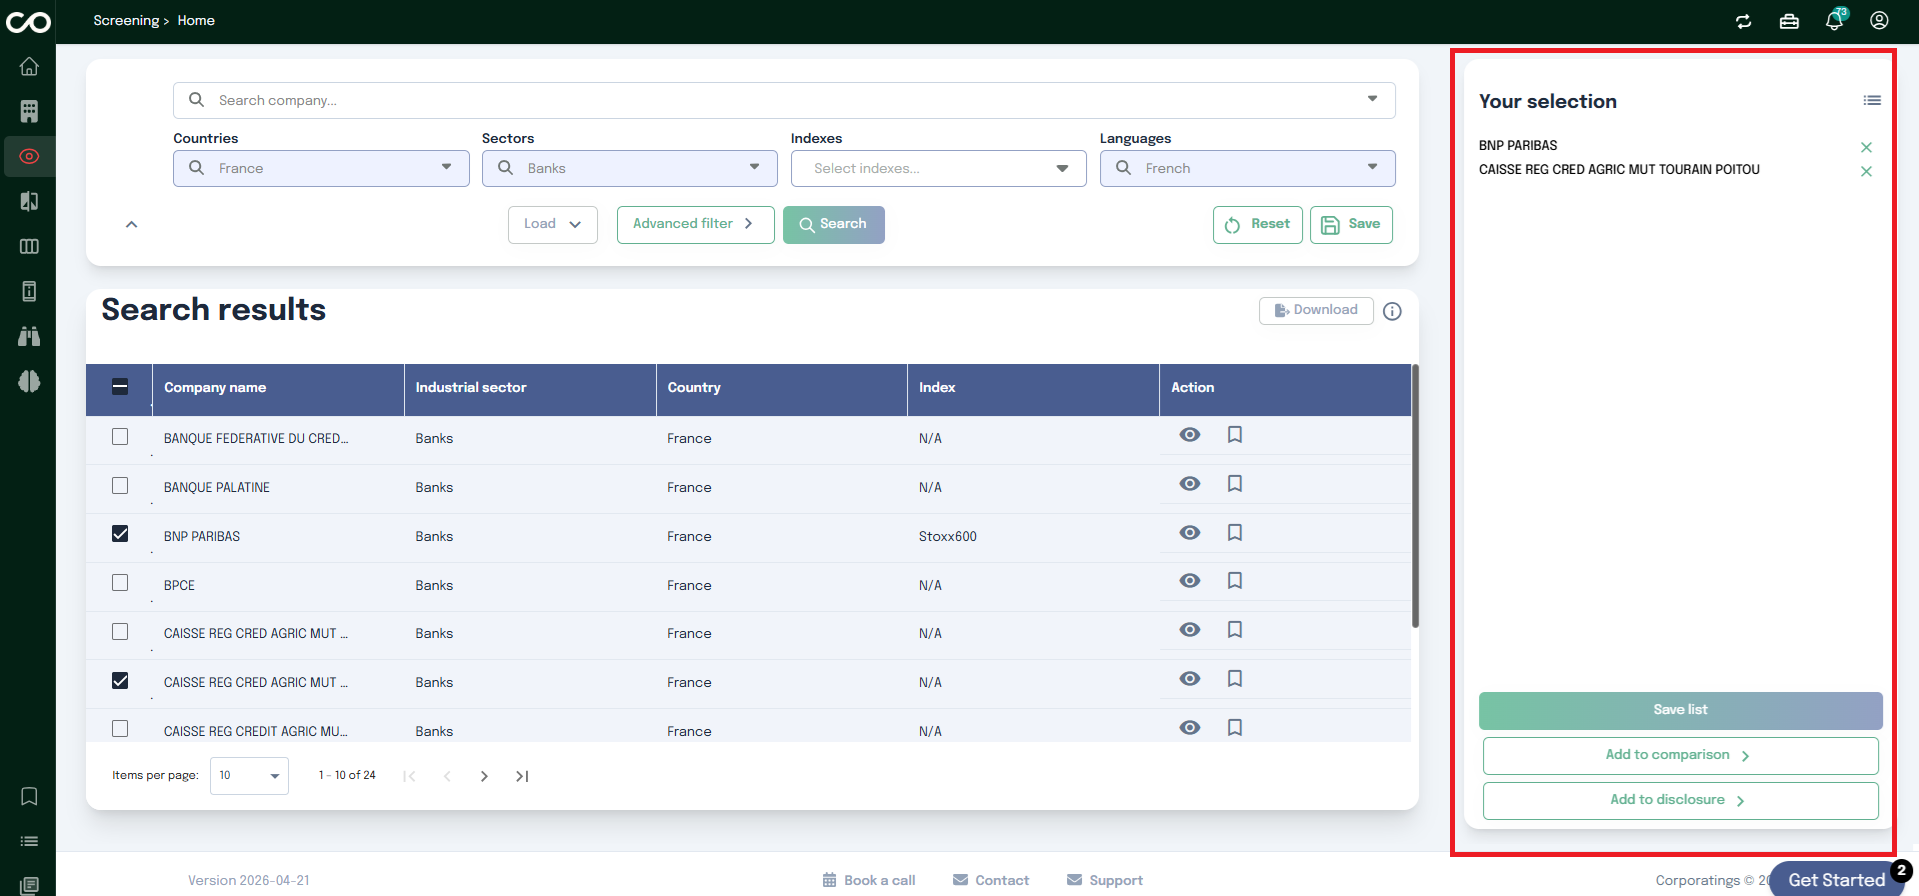This screenshot has width=1919, height=896.
Task: Click the results table vertical scrollbar
Action: click(1415, 496)
